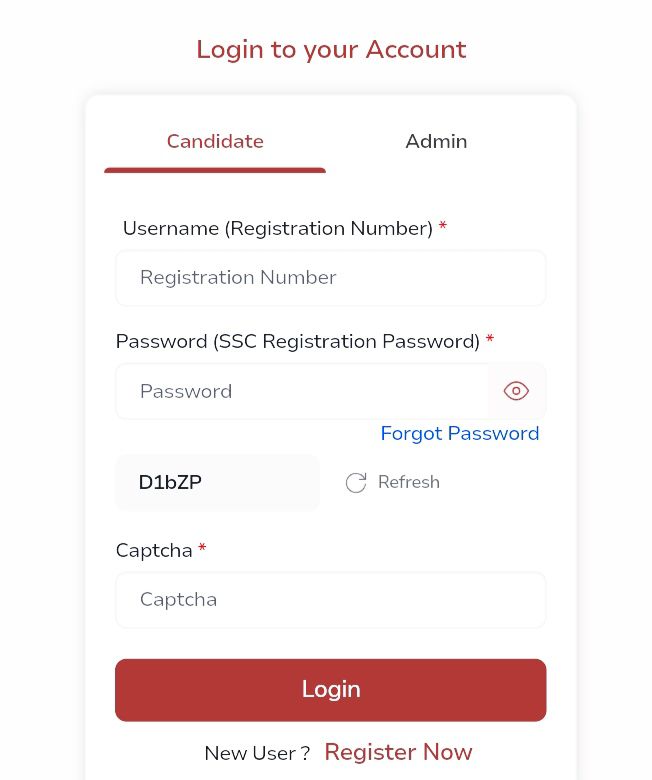Toggle password visibility with the eye icon
The width and height of the screenshot is (652, 780).
[x=516, y=391]
